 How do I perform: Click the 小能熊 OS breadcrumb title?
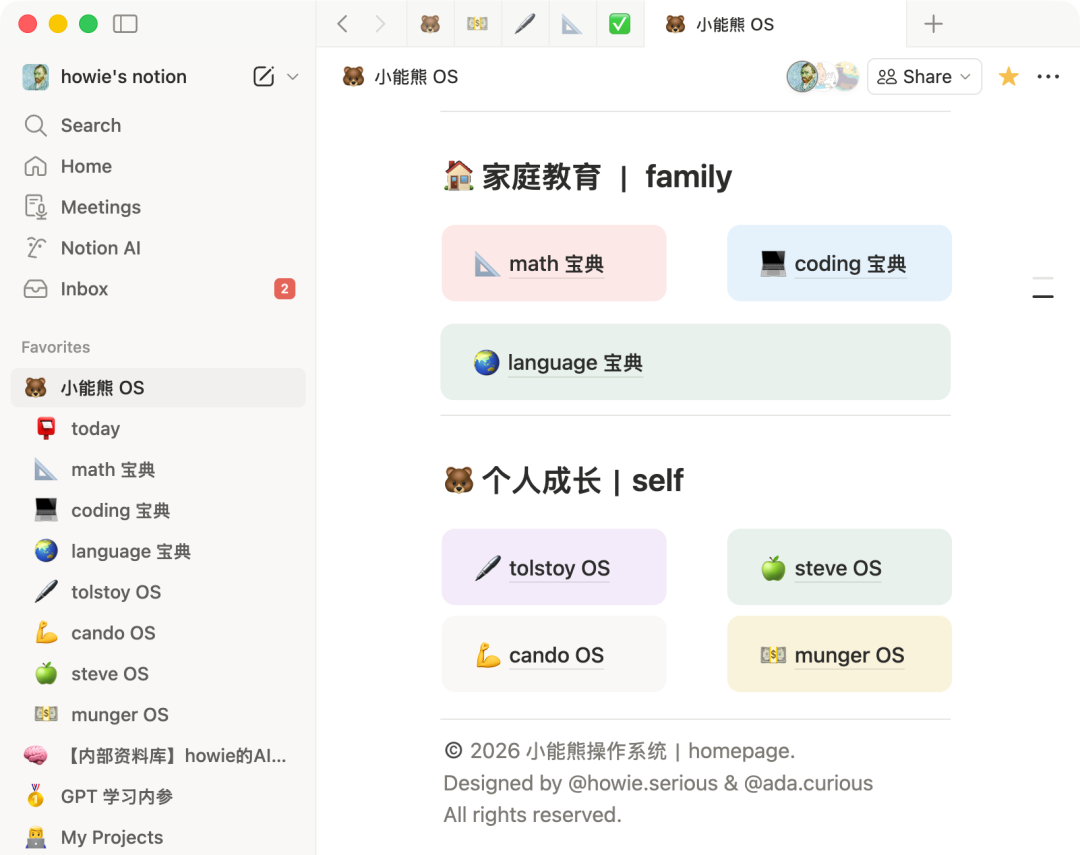pyautogui.click(x=416, y=76)
